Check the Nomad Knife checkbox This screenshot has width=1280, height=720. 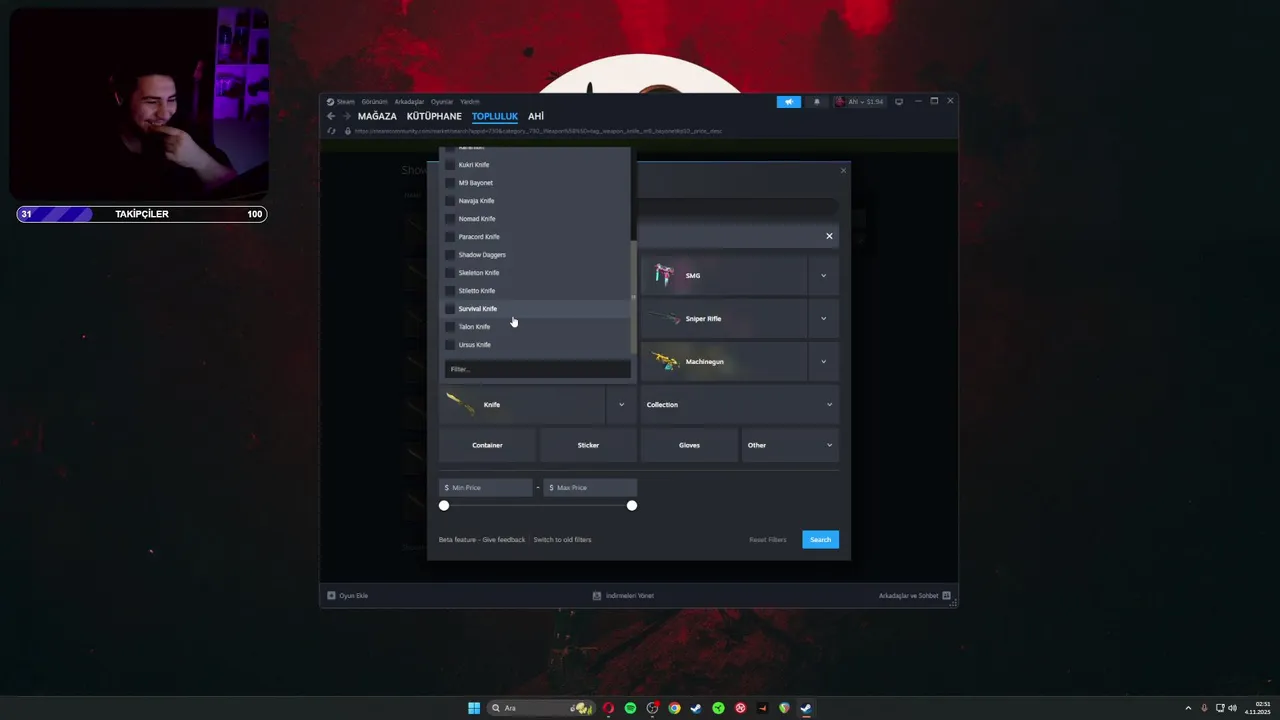click(x=450, y=219)
